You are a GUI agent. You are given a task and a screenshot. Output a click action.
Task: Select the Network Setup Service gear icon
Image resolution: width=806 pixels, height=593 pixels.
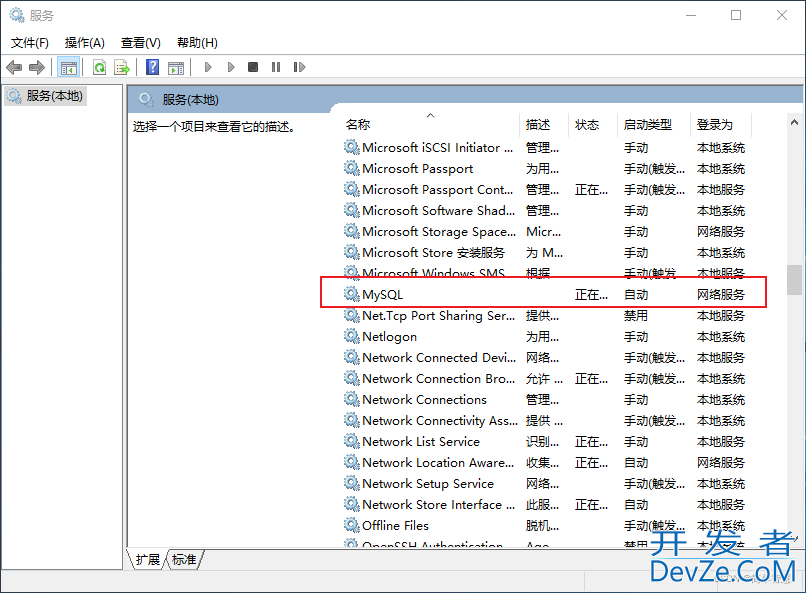tap(352, 483)
